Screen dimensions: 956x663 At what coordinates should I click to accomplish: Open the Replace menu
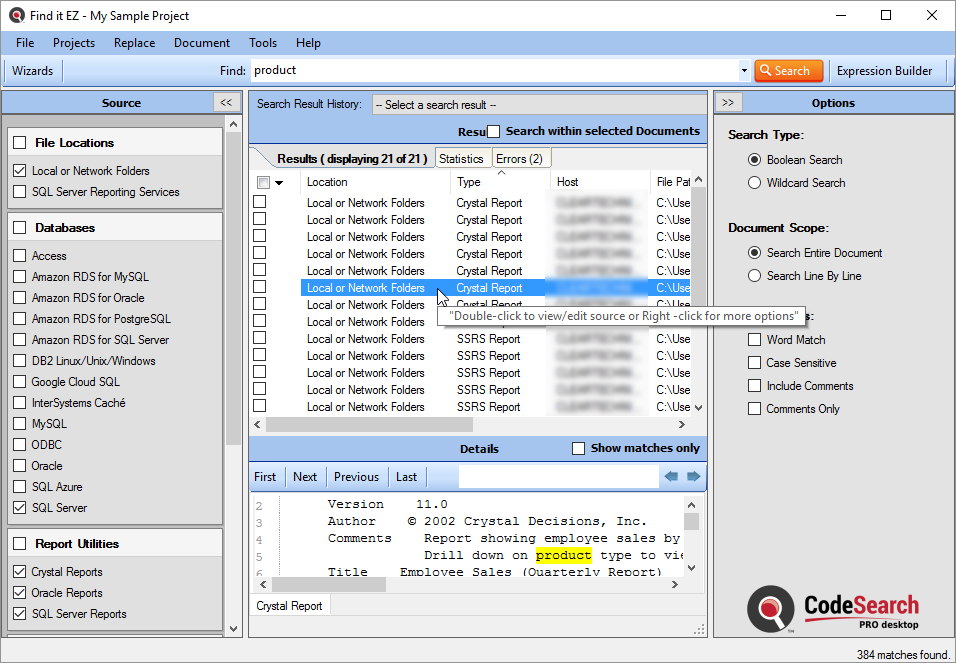(134, 43)
